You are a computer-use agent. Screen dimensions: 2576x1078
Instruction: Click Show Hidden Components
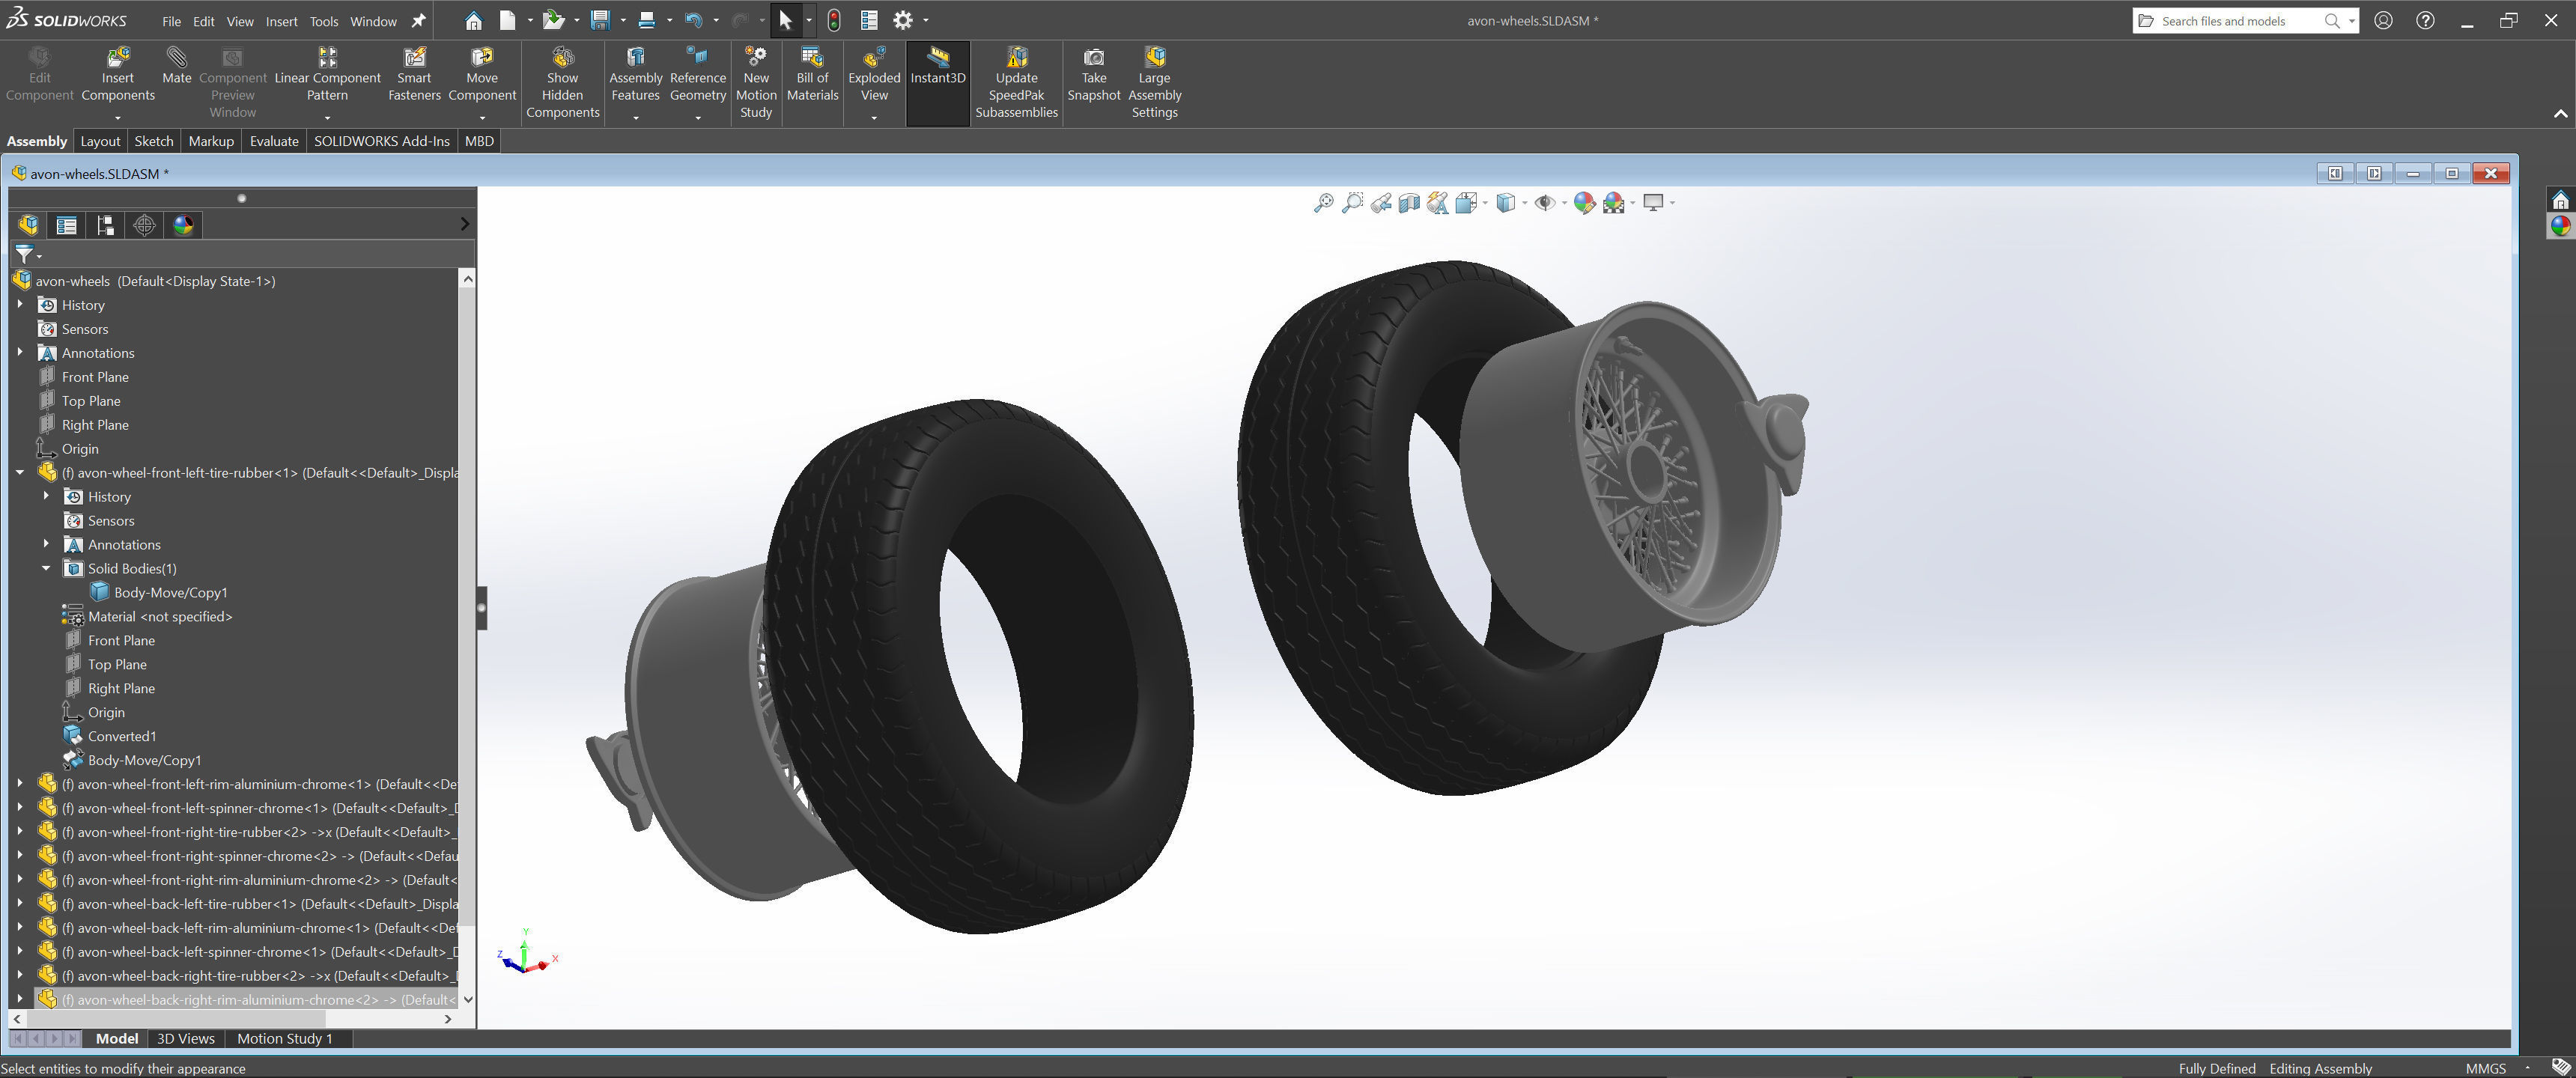tap(562, 83)
